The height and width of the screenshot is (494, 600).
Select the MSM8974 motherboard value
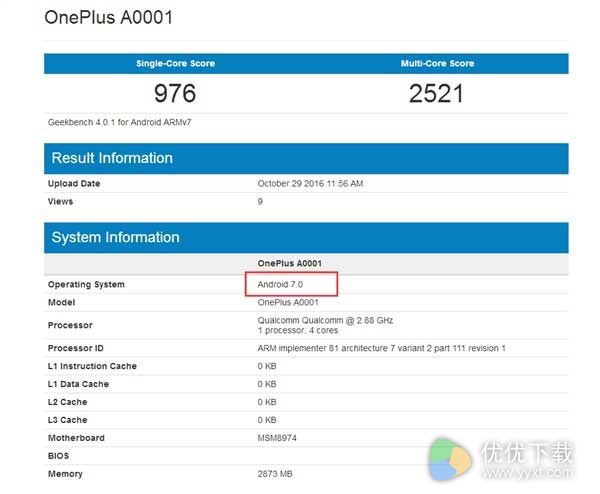277,438
